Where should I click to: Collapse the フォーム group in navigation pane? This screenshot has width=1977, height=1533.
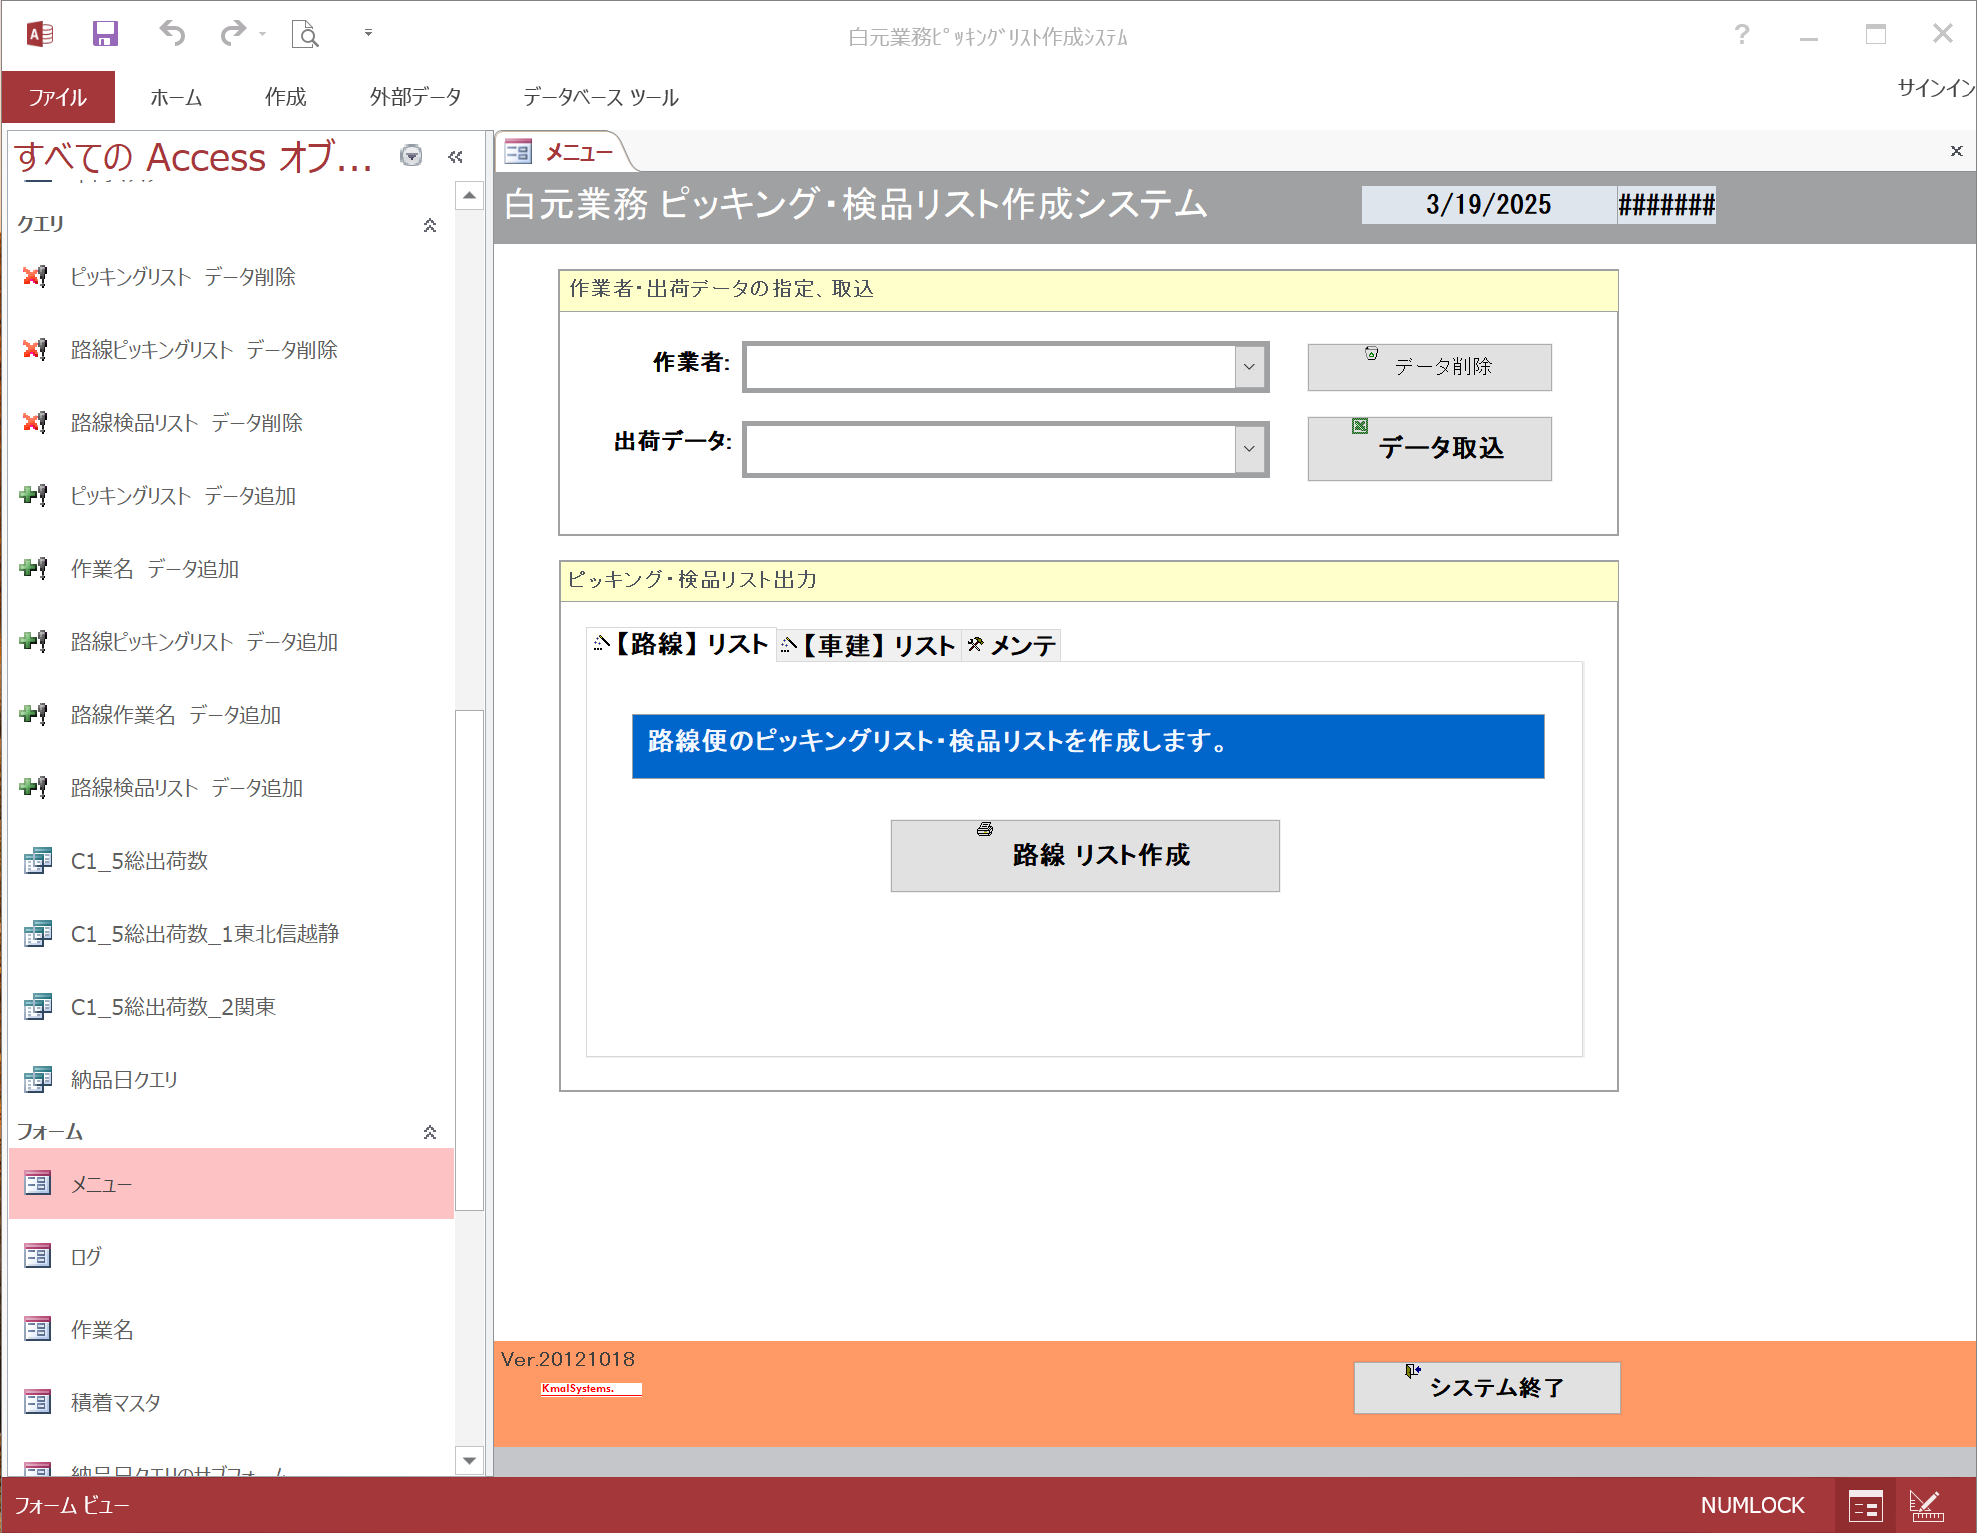[430, 1132]
